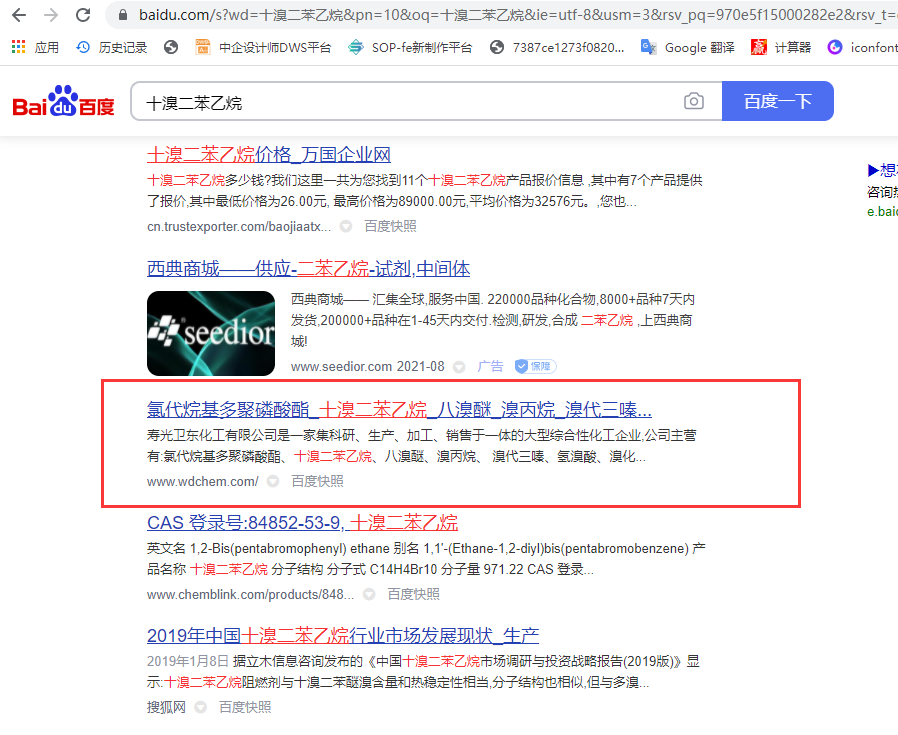
Task: Reload the current page
Action: 83,15
